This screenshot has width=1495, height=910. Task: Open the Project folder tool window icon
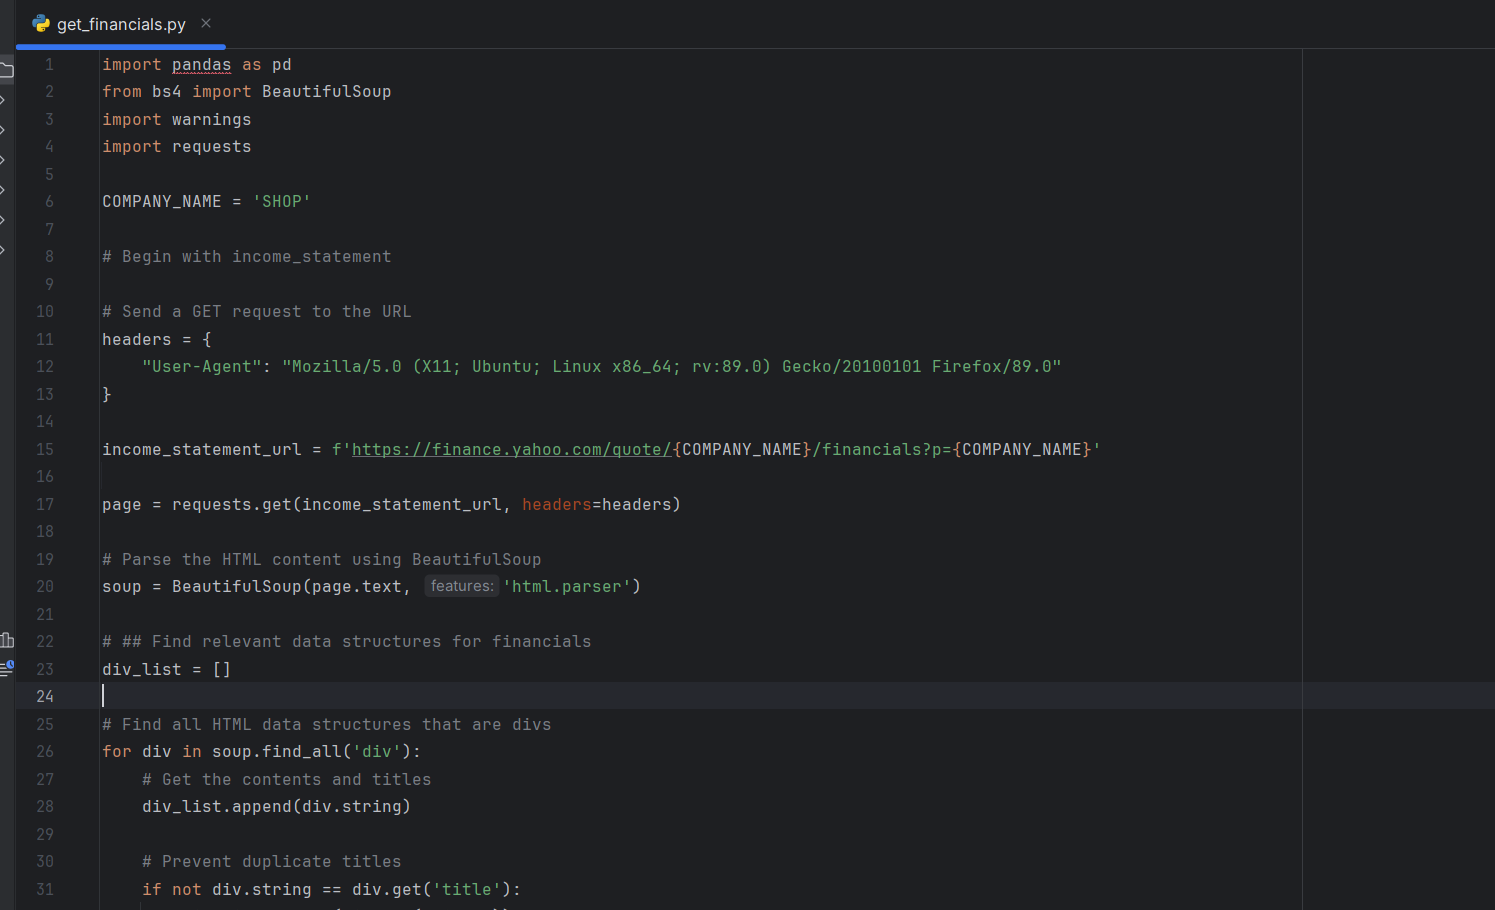point(6,70)
